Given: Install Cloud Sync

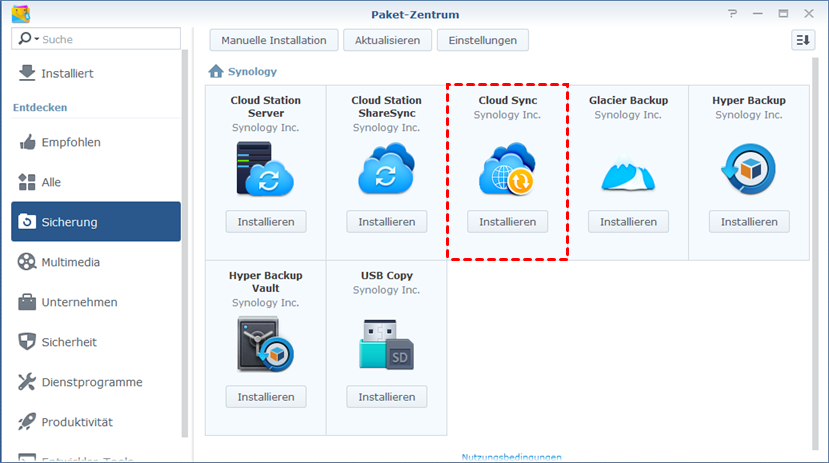Looking at the screenshot, I should coord(508,221).
